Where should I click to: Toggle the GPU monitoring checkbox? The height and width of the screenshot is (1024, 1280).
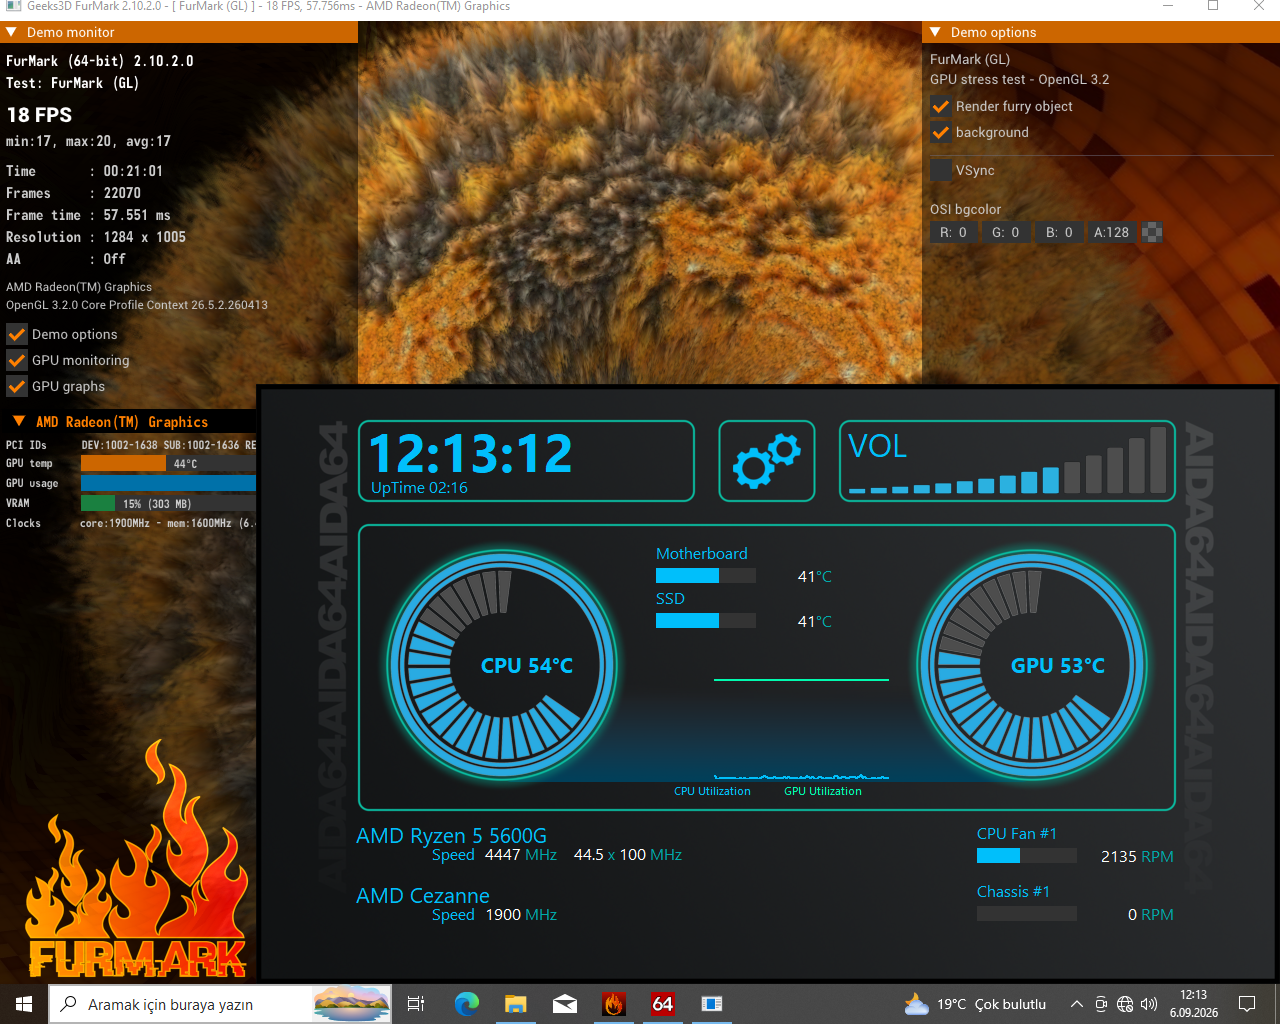(17, 360)
